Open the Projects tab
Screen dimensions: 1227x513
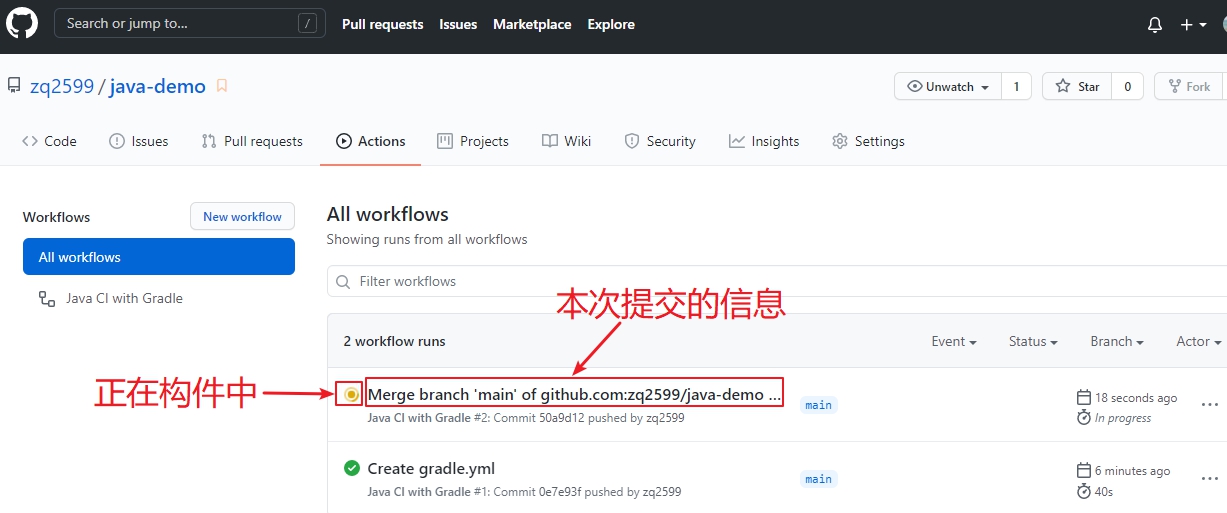tap(473, 141)
